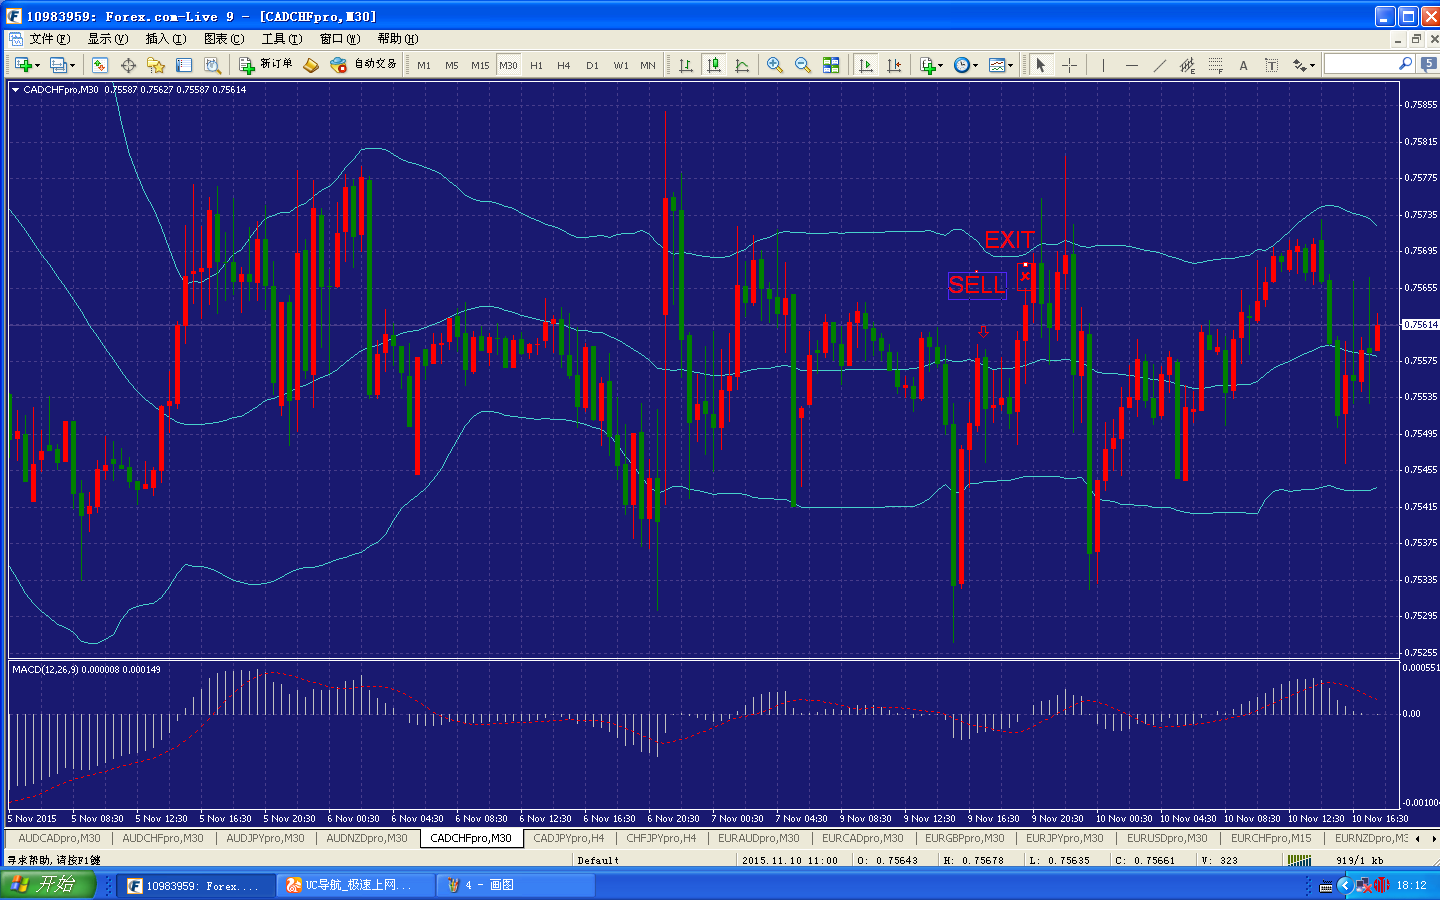Draw a horizontal line tool

1131,65
